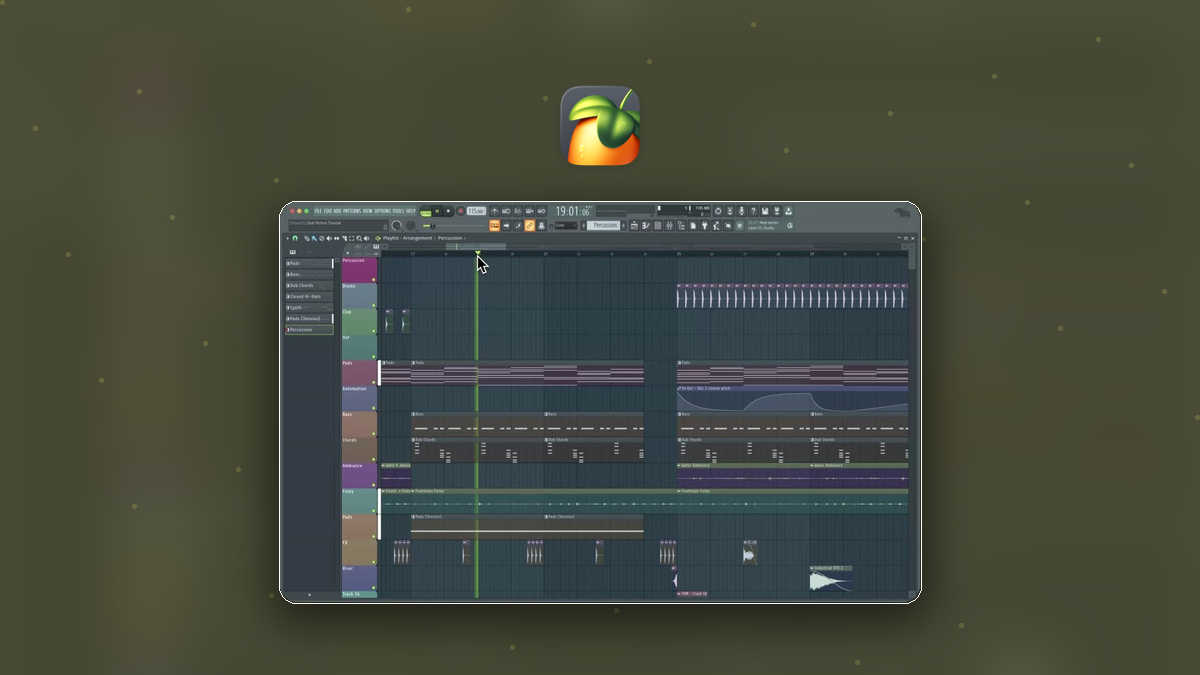
Task: Click the microphone one-click recording icon
Action: [x=742, y=211]
